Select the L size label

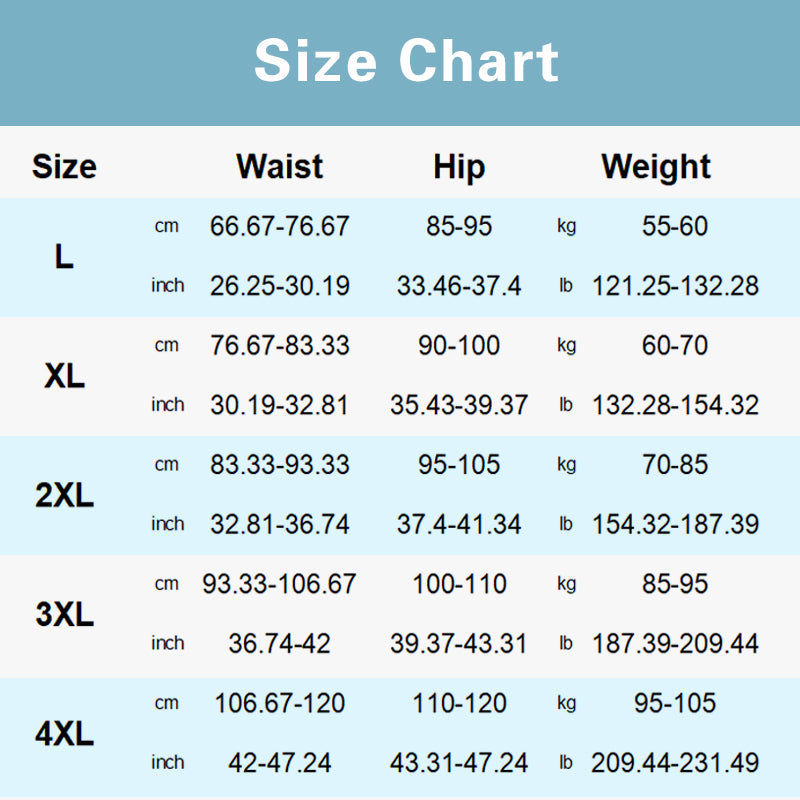64,257
